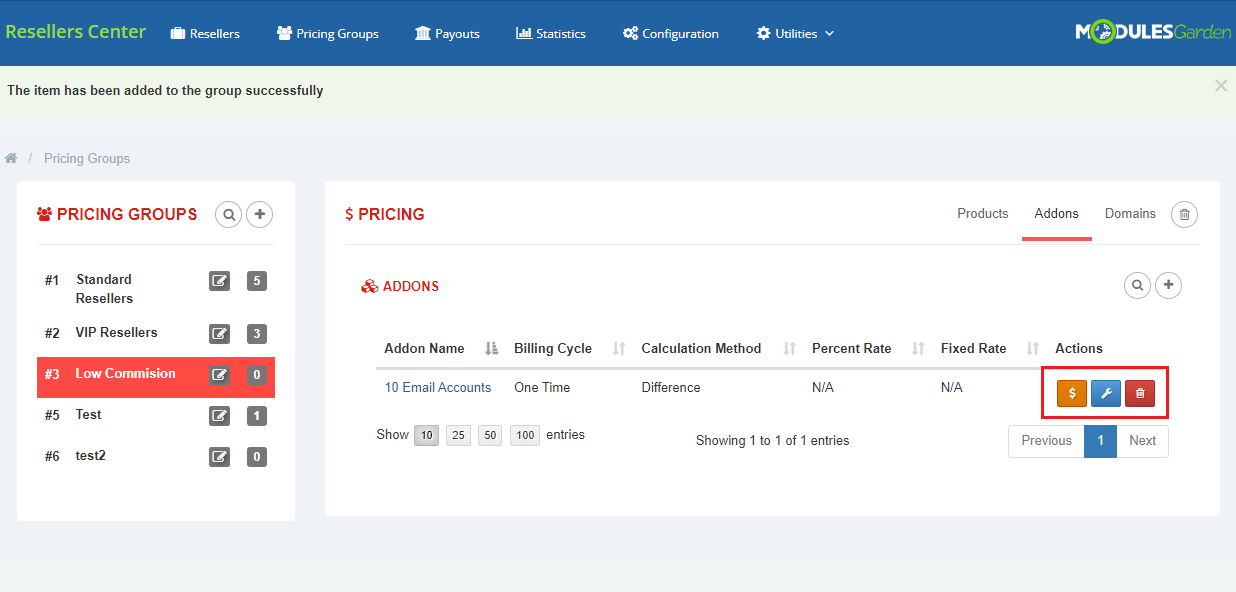This screenshot has width=1236, height=592.
Task: Open 10 Email Accounts addon link
Action: pyautogui.click(x=438, y=387)
